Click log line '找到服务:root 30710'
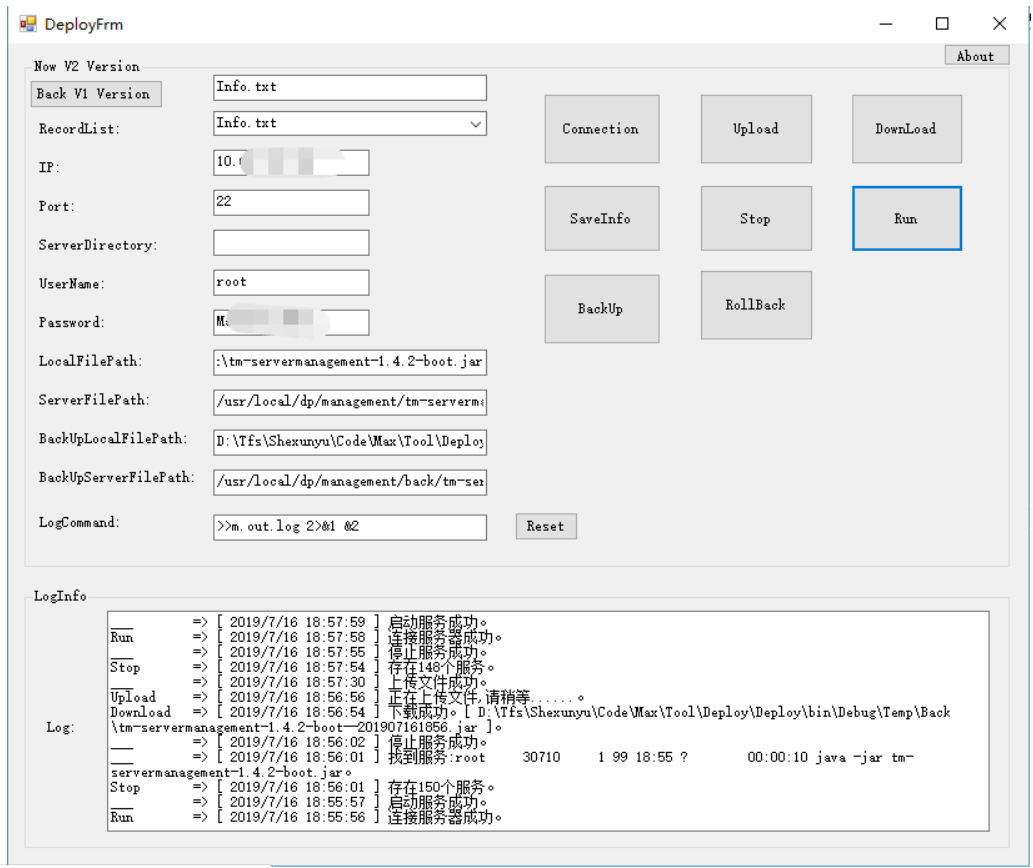Viewport: 1033px width, 868px height. click(x=513, y=765)
